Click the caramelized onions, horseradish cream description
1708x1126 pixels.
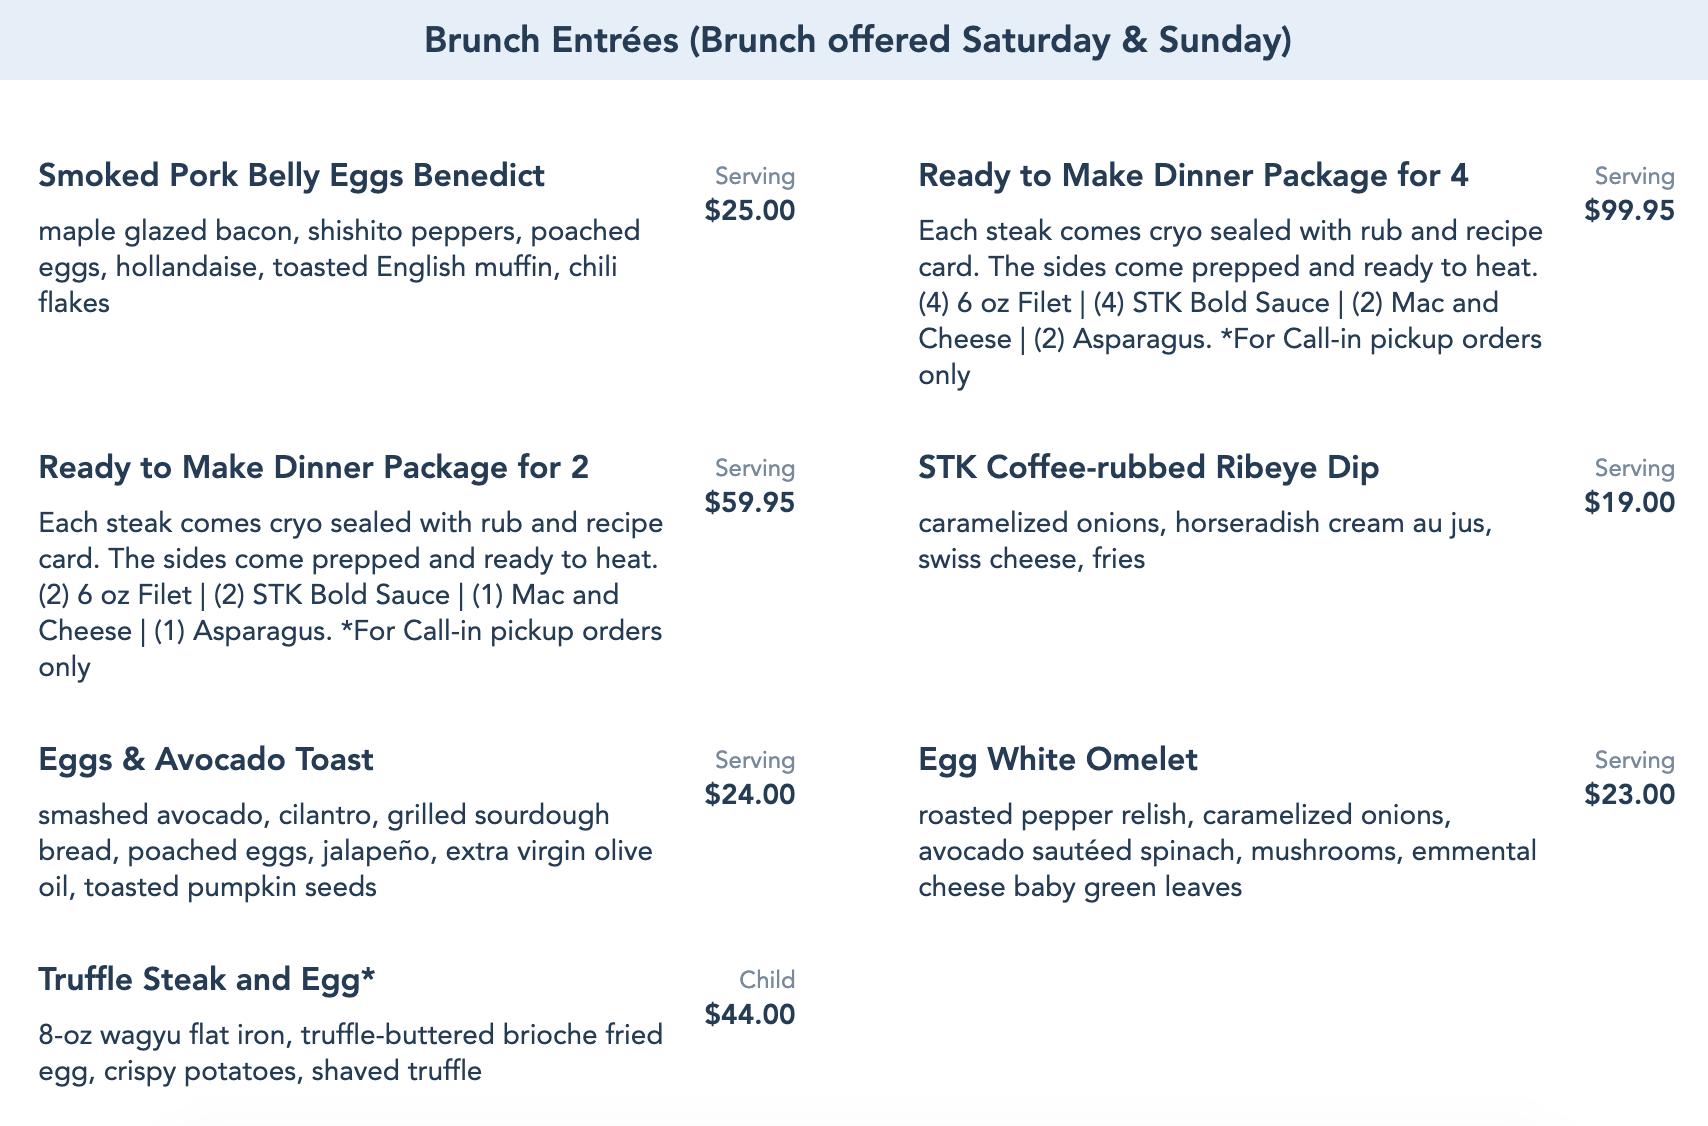[x=1204, y=541]
